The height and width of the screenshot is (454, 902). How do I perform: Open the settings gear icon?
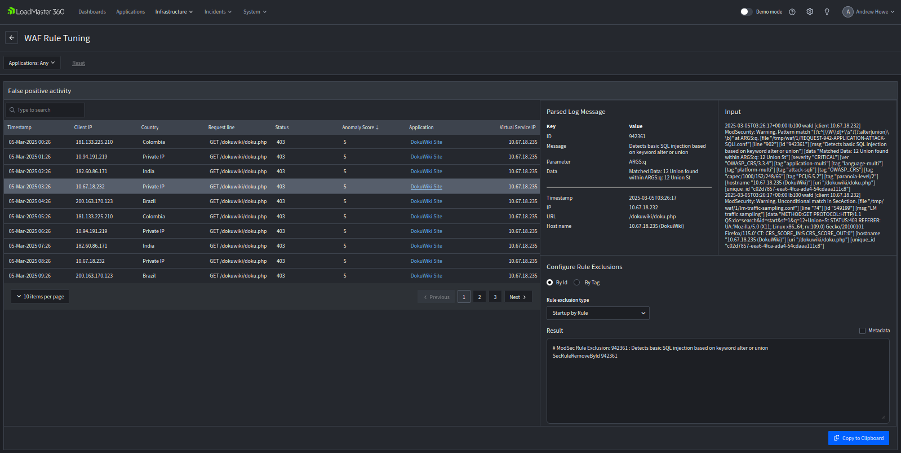click(x=810, y=12)
